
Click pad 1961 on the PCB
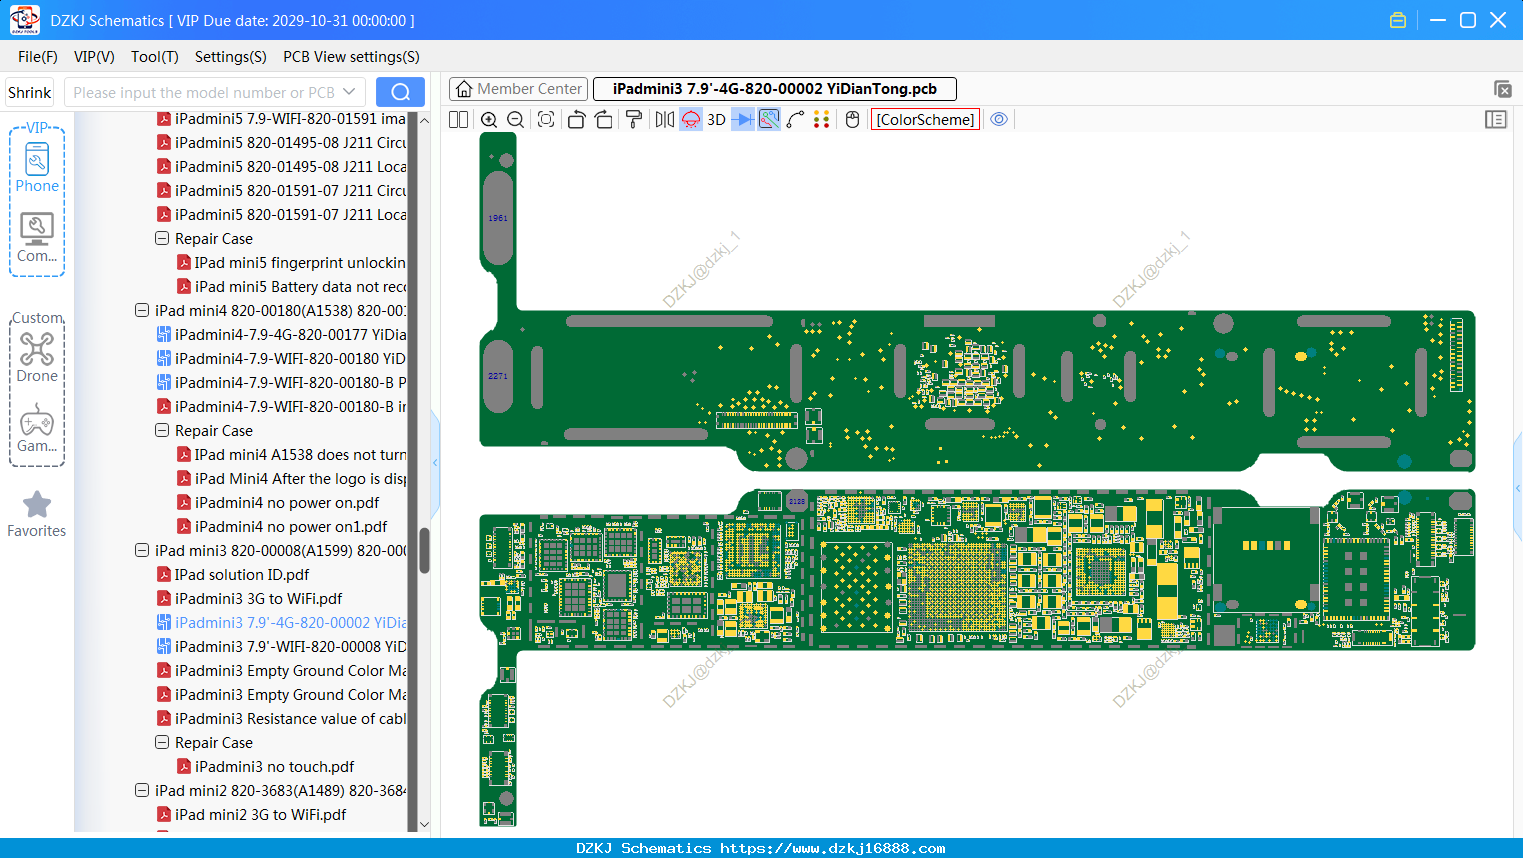click(x=498, y=218)
